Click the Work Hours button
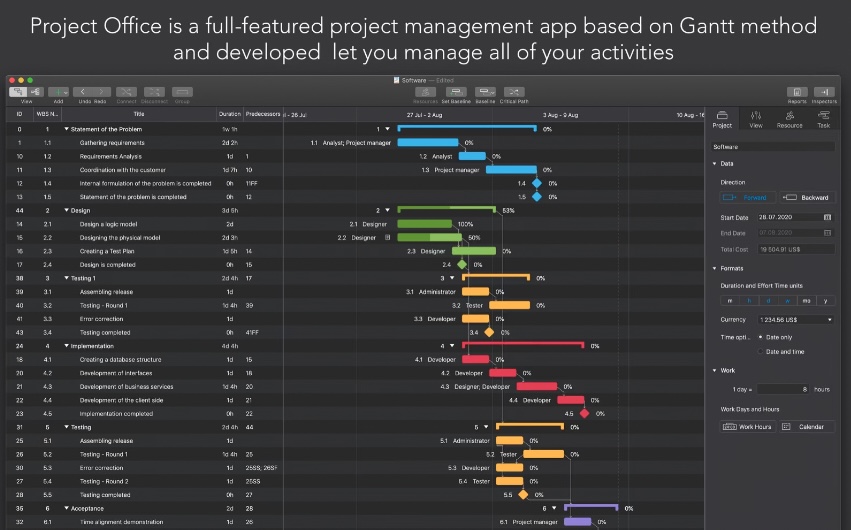This screenshot has width=851, height=530. [x=748, y=426]
